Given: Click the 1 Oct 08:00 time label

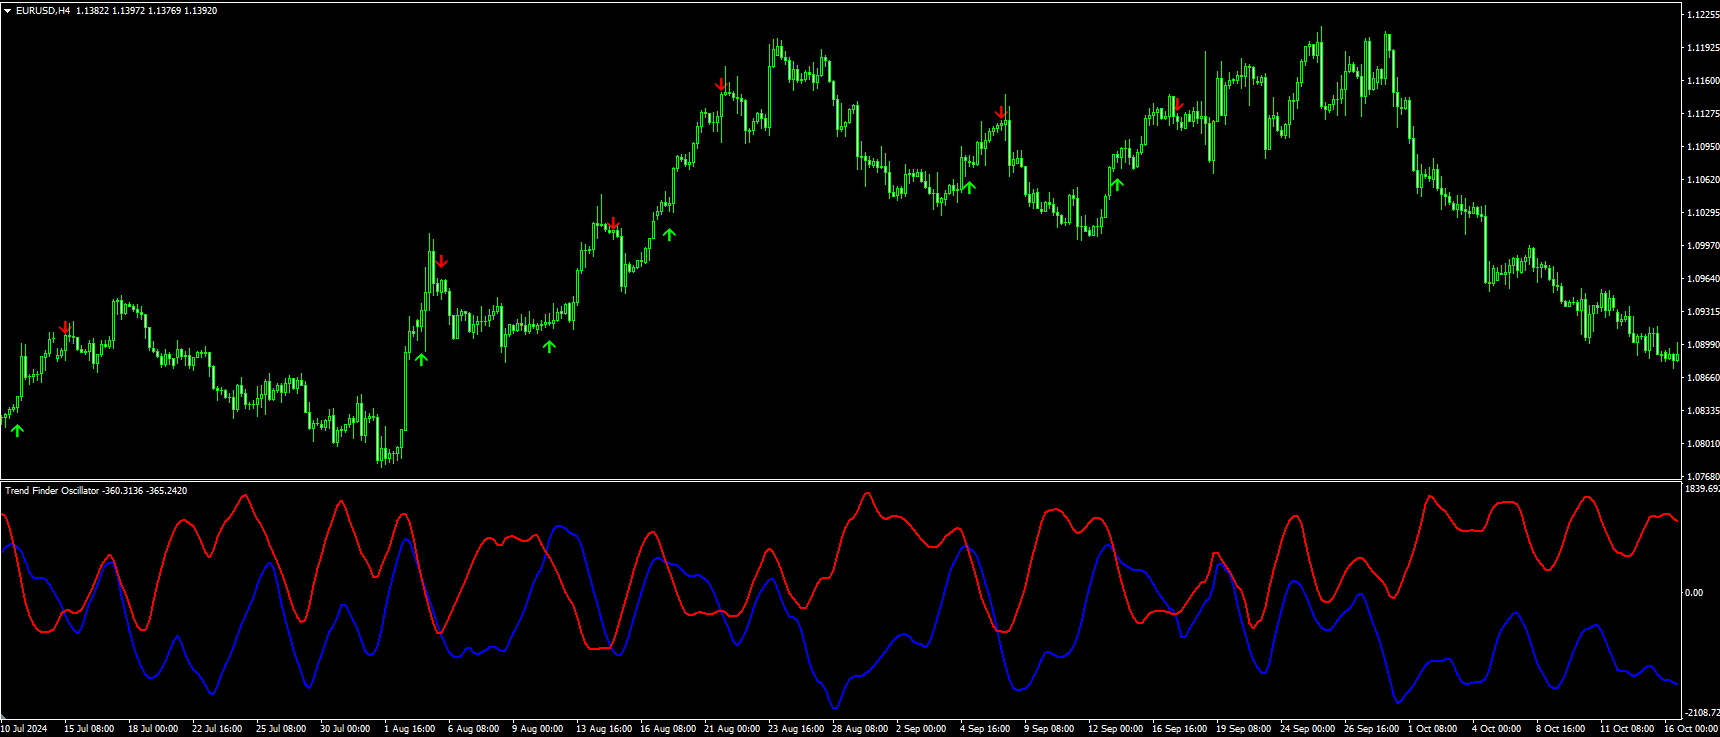Looking at the screenshot, I should coord(1433,729).
